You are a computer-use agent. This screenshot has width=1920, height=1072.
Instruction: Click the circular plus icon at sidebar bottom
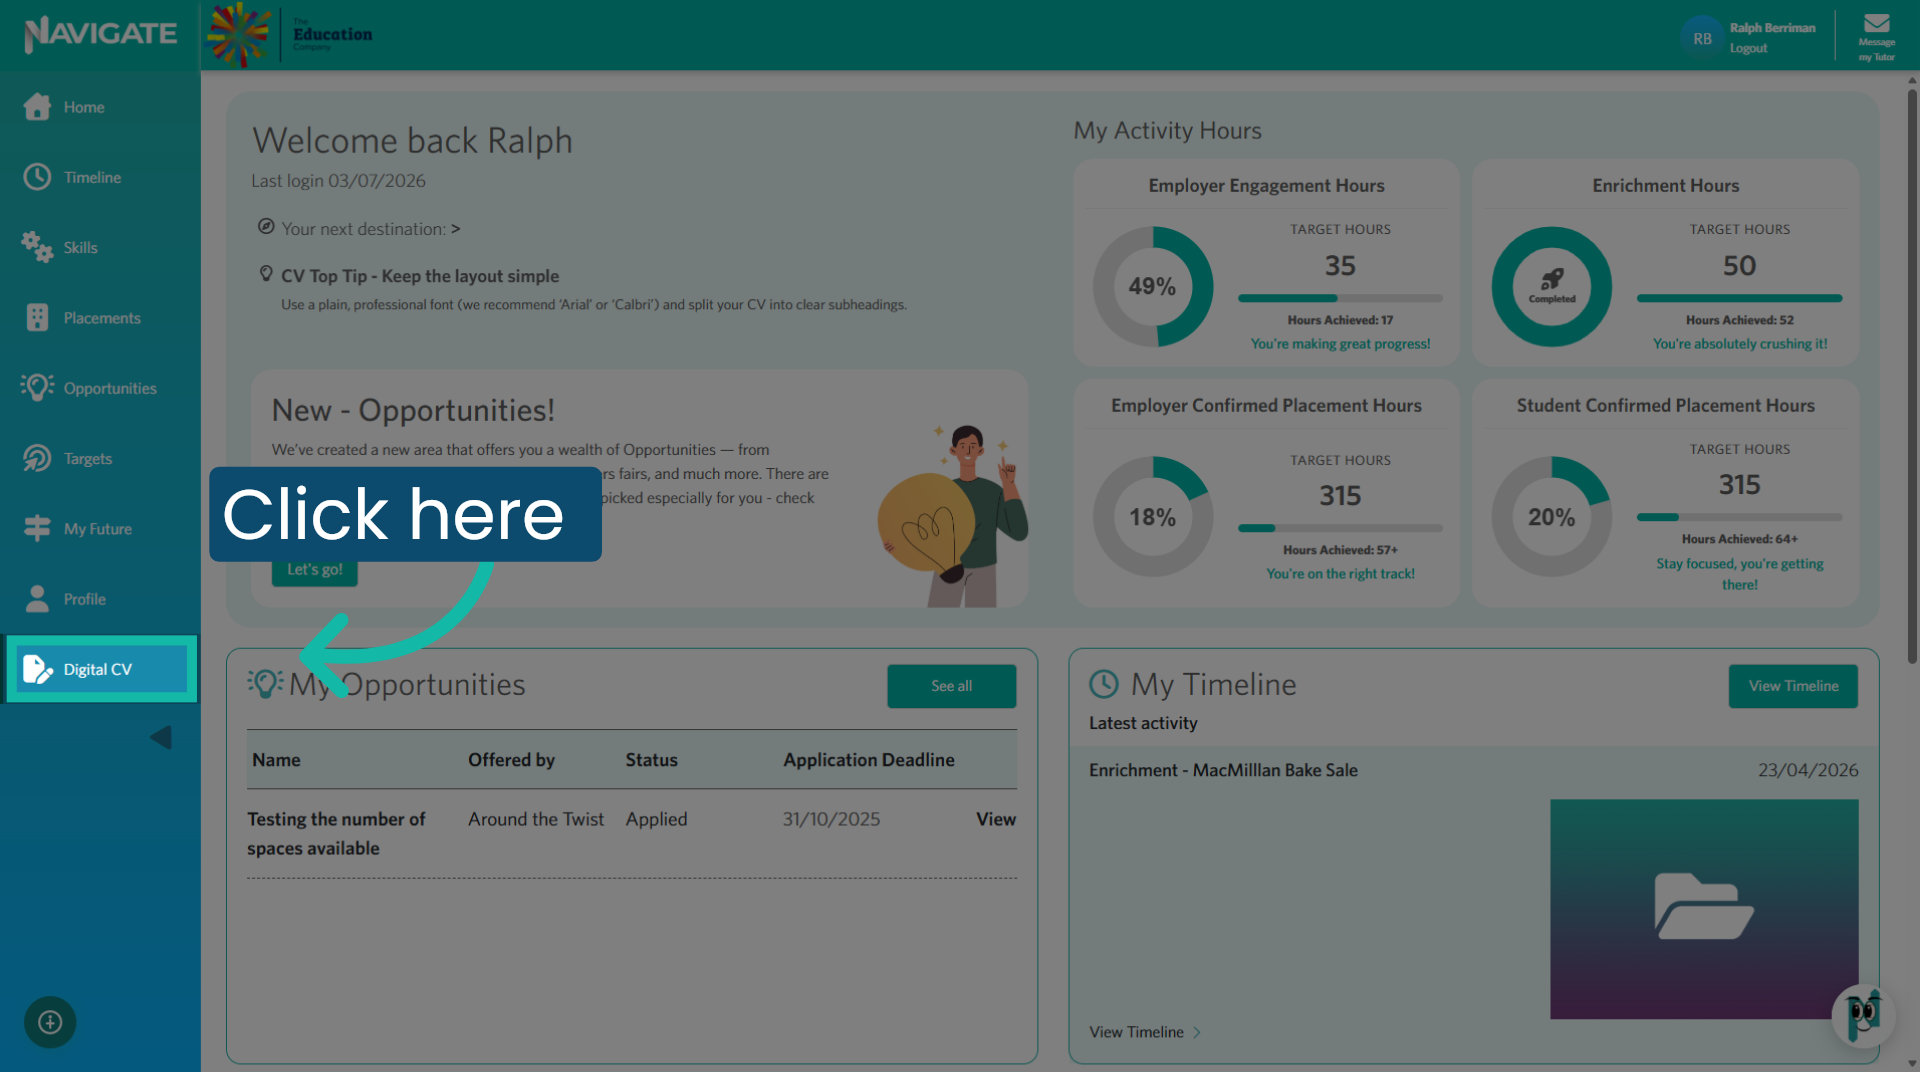pos(50,1022)
